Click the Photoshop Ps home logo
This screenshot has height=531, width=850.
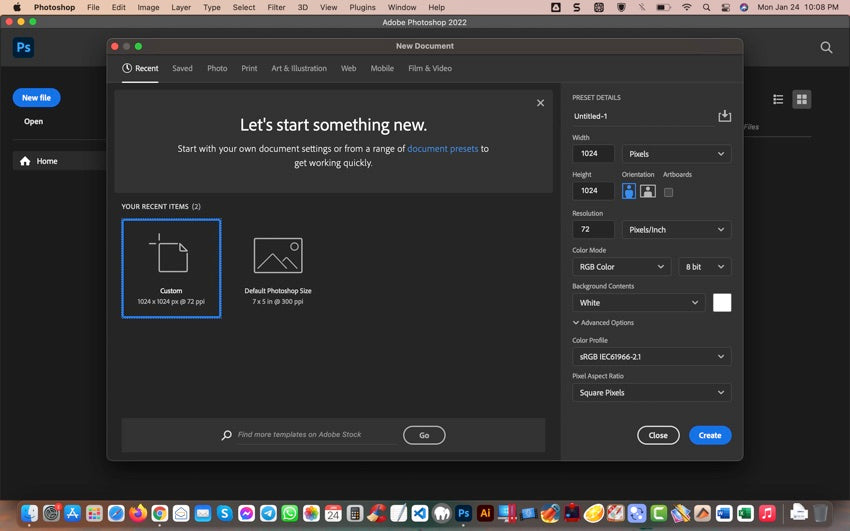pyautogui.click(x=23, y=48)
